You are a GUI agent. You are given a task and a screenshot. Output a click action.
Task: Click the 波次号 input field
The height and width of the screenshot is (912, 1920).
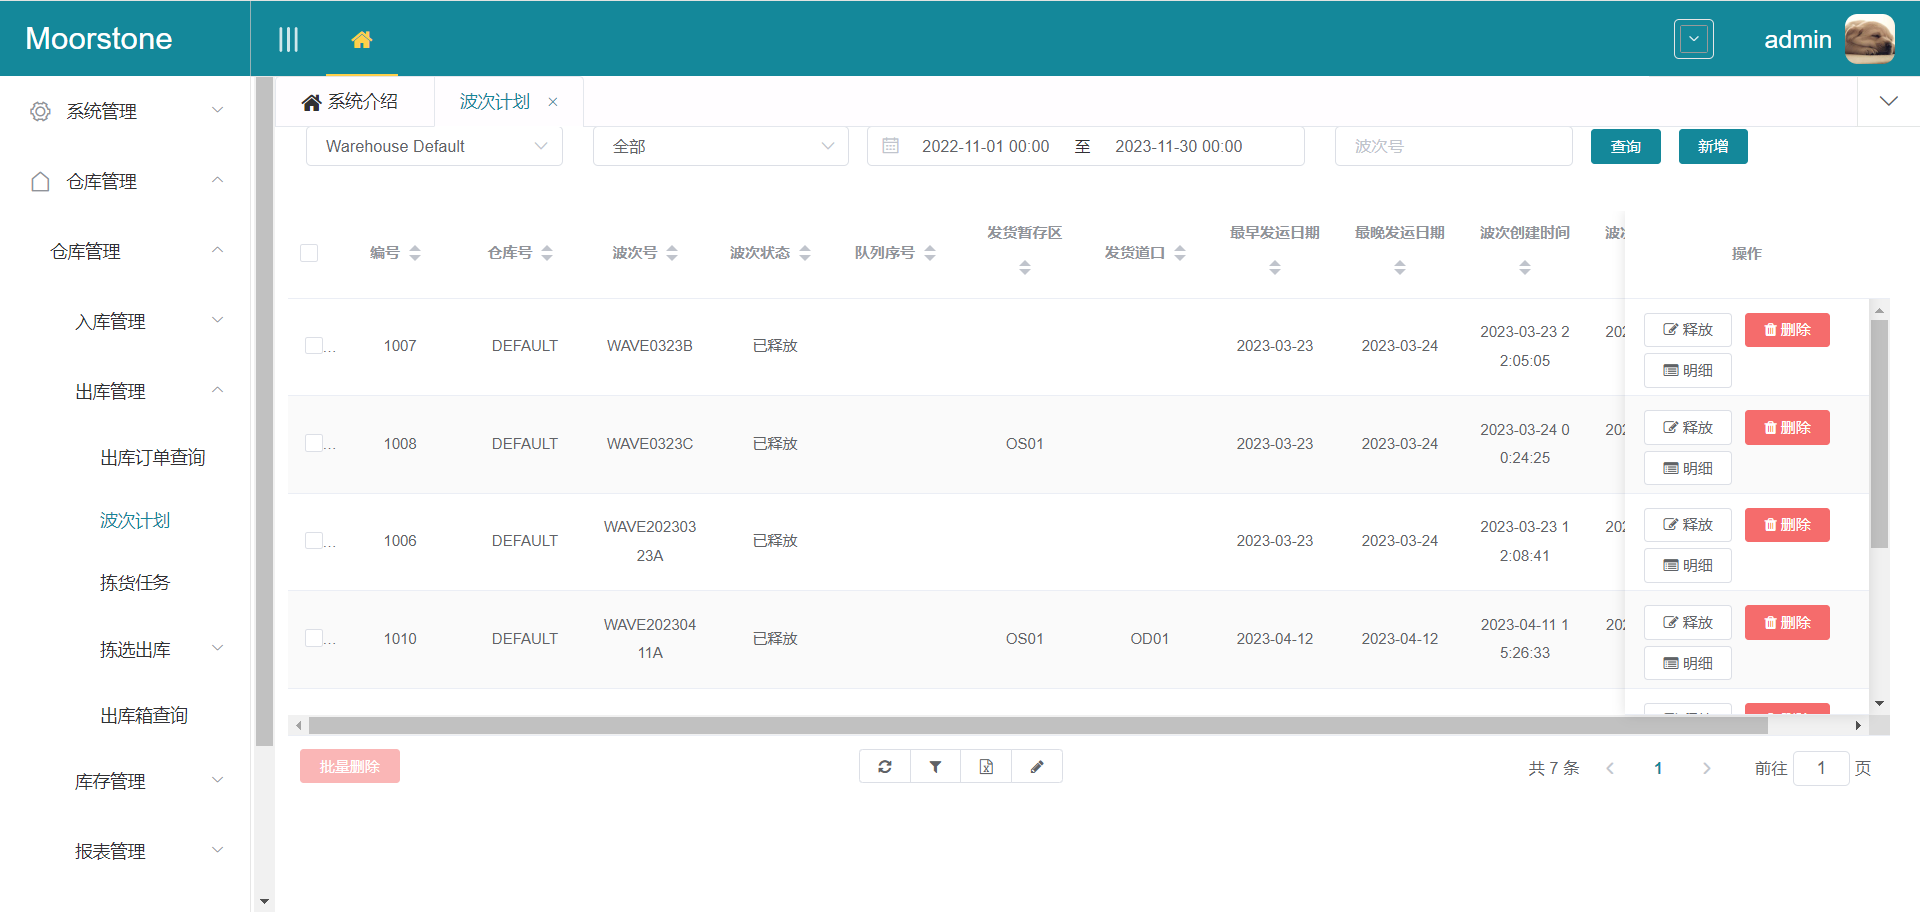pos(1452,146)
